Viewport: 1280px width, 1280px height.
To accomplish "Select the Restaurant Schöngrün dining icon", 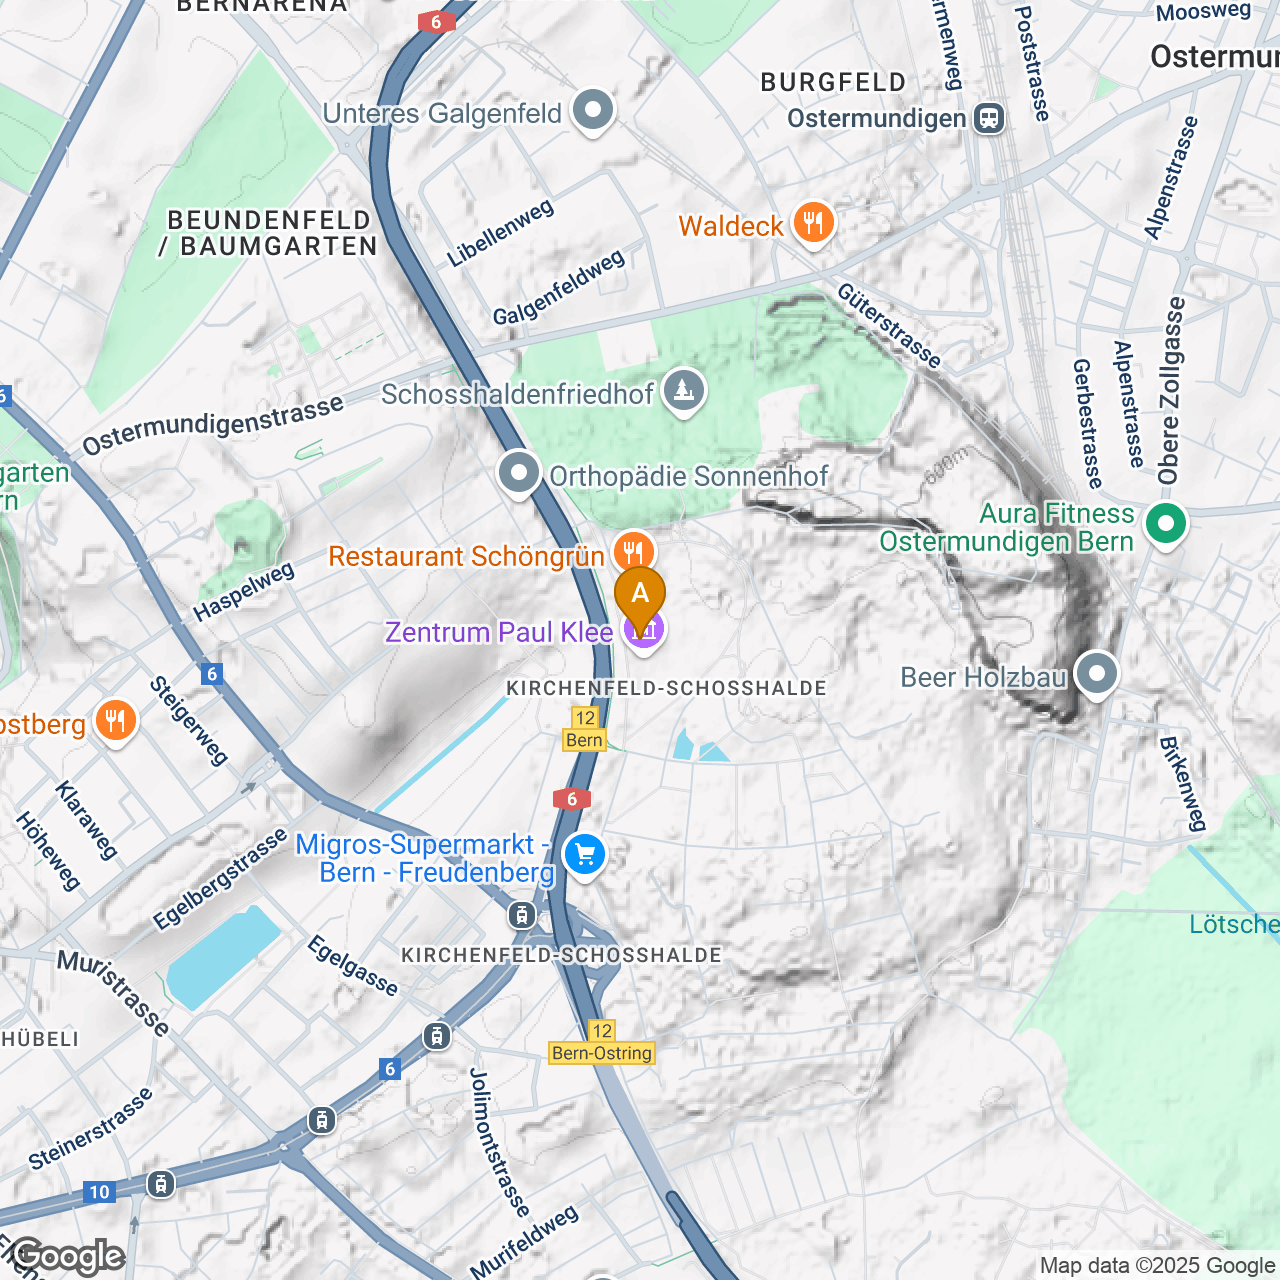I will [x=633, y=552].
